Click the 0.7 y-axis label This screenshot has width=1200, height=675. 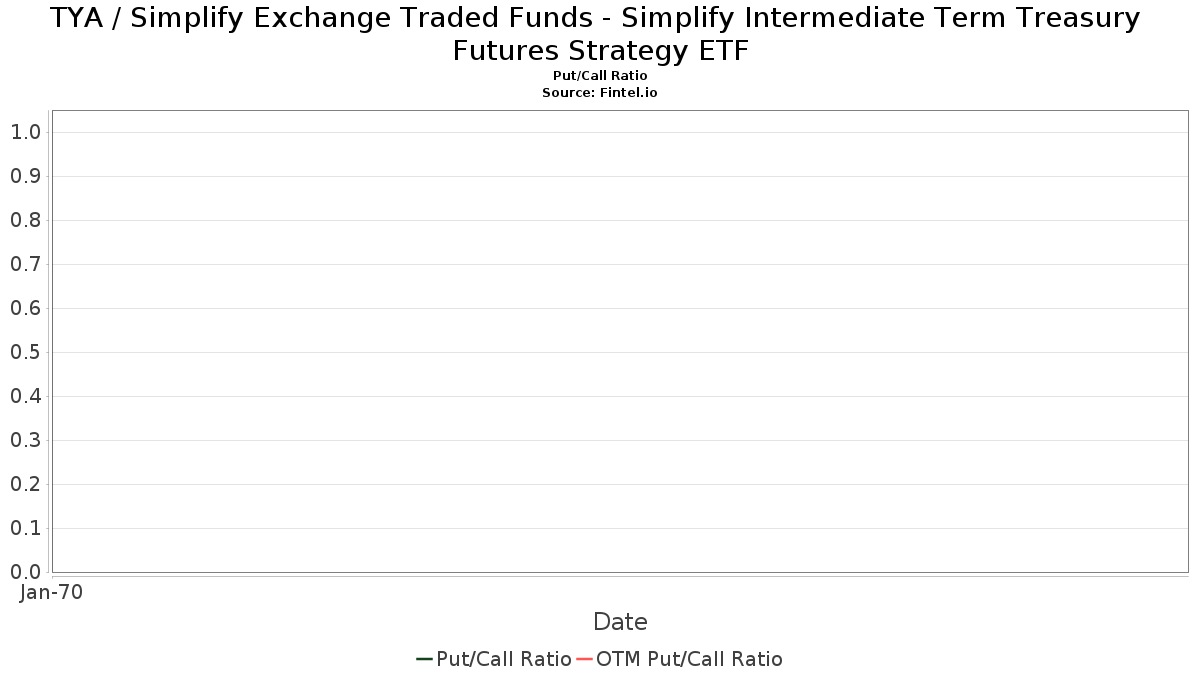pyautogui.click(x=25, y=264)
